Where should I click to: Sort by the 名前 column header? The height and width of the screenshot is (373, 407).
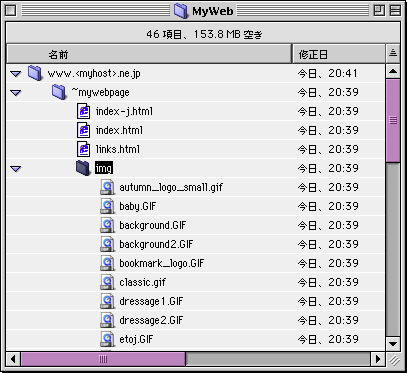[149, 54]
